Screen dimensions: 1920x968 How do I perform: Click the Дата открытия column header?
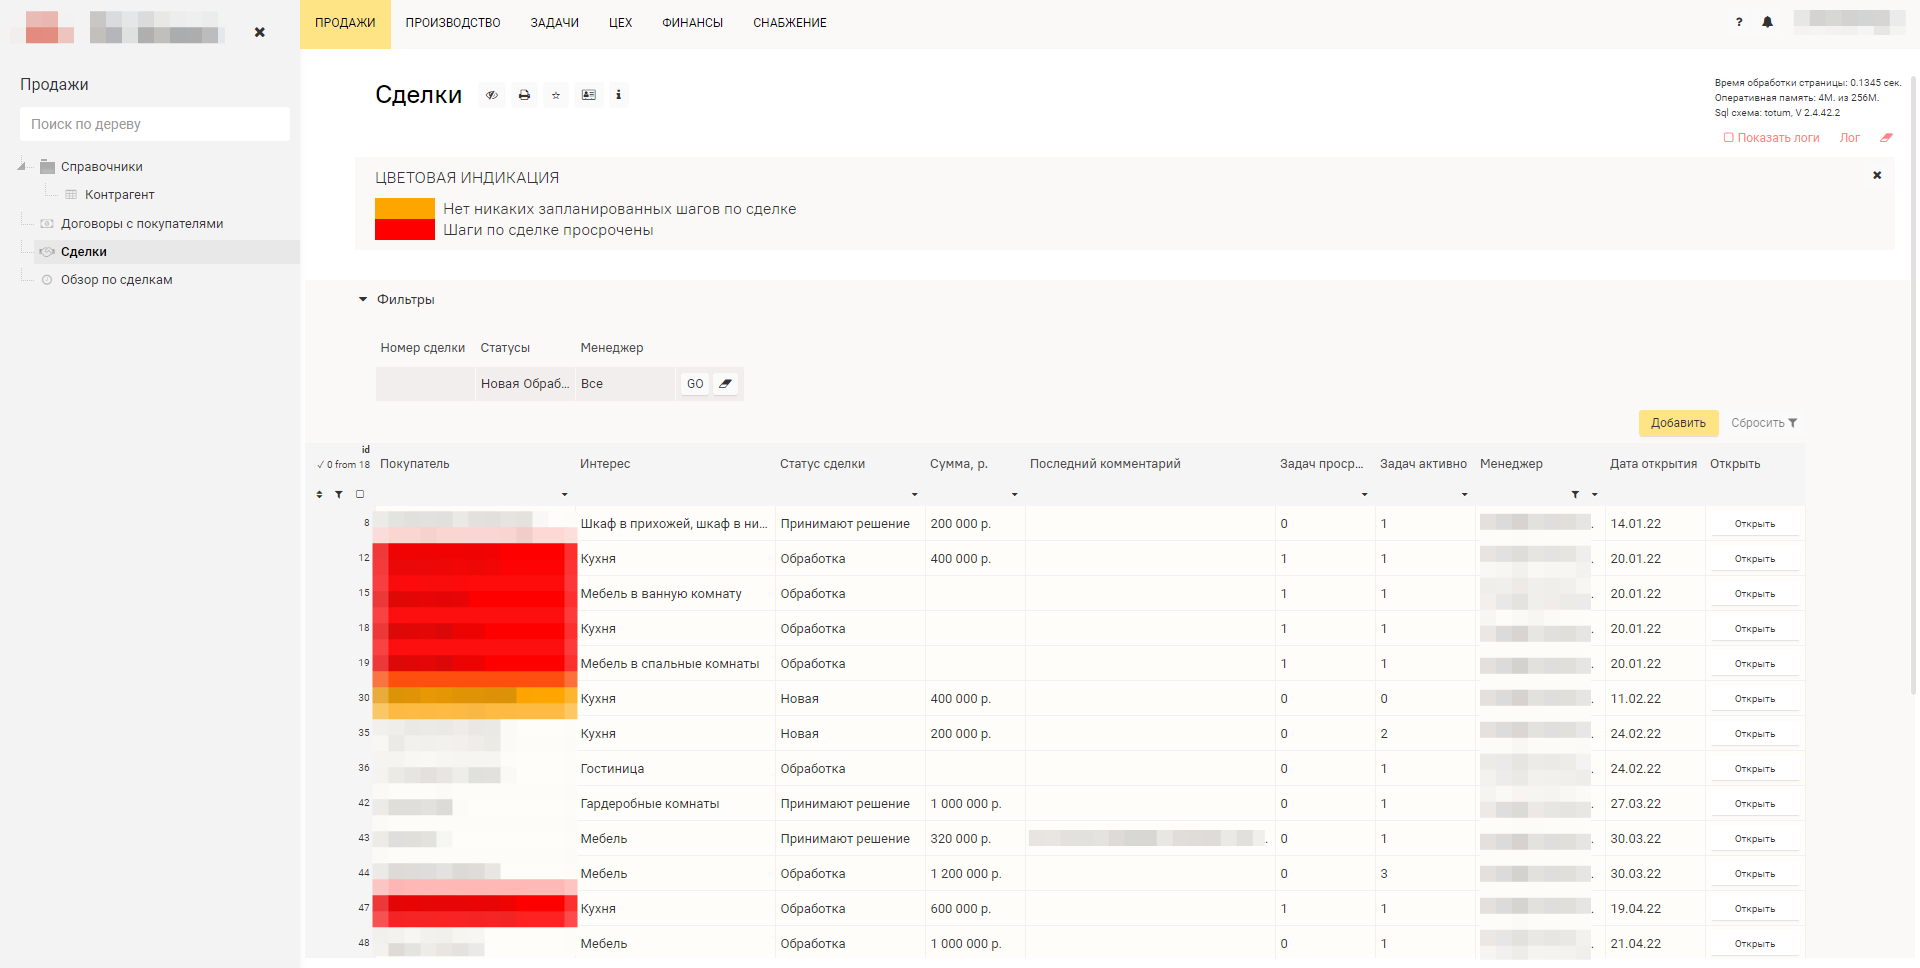point(1654,464)
